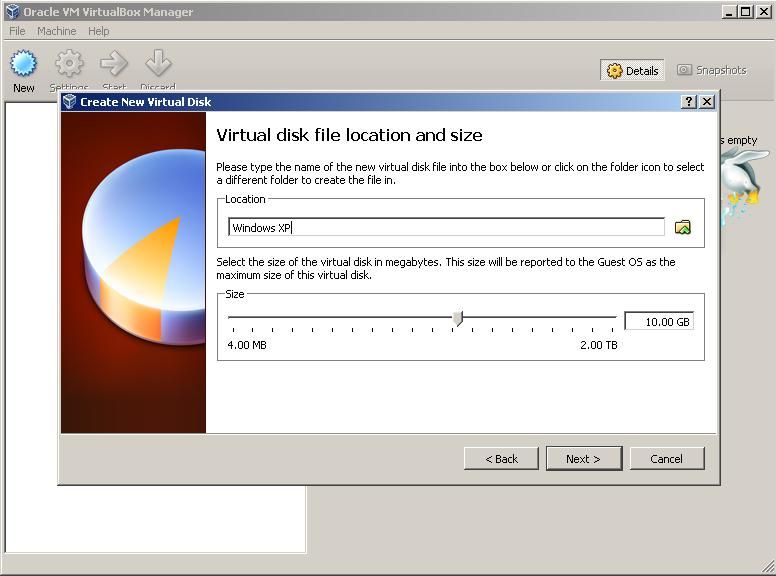Click the 4.00 MB minimum size label

(x=246, y=345)
